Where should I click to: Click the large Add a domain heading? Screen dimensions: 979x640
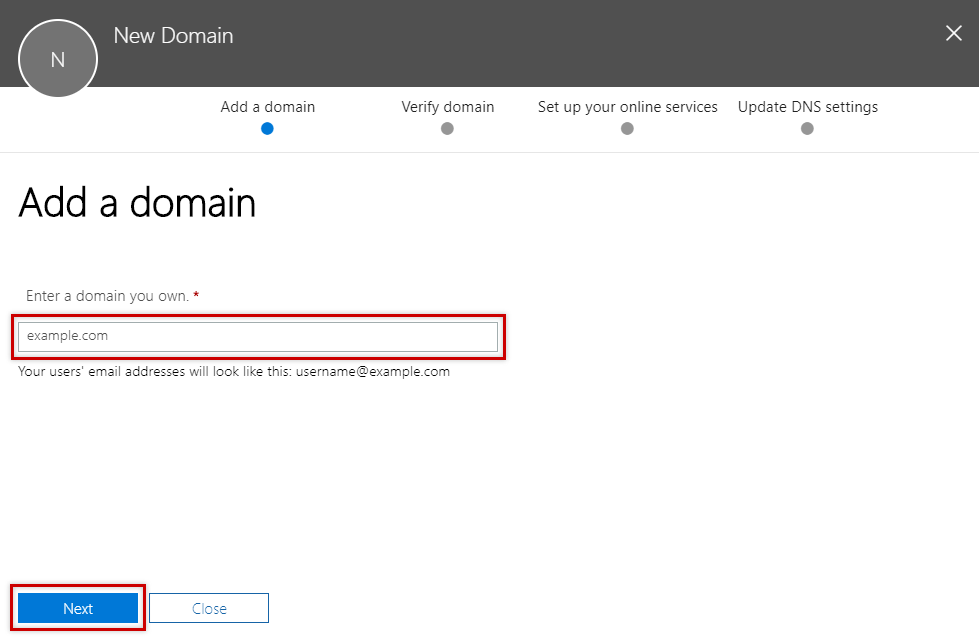click(x=137, y=203)
